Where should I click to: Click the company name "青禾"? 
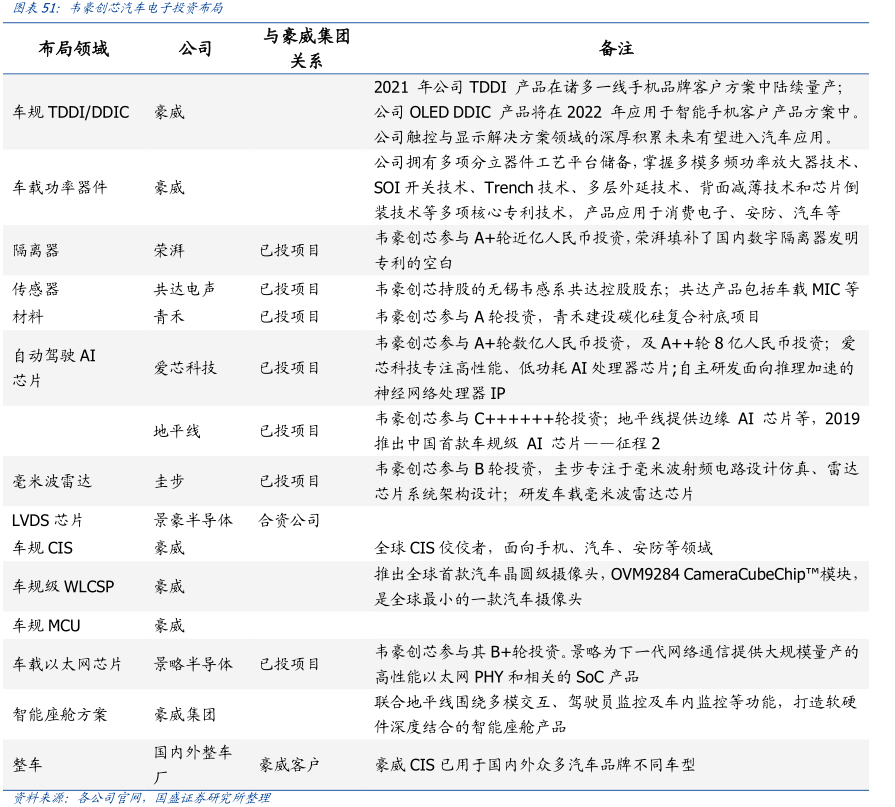[170, 316]
